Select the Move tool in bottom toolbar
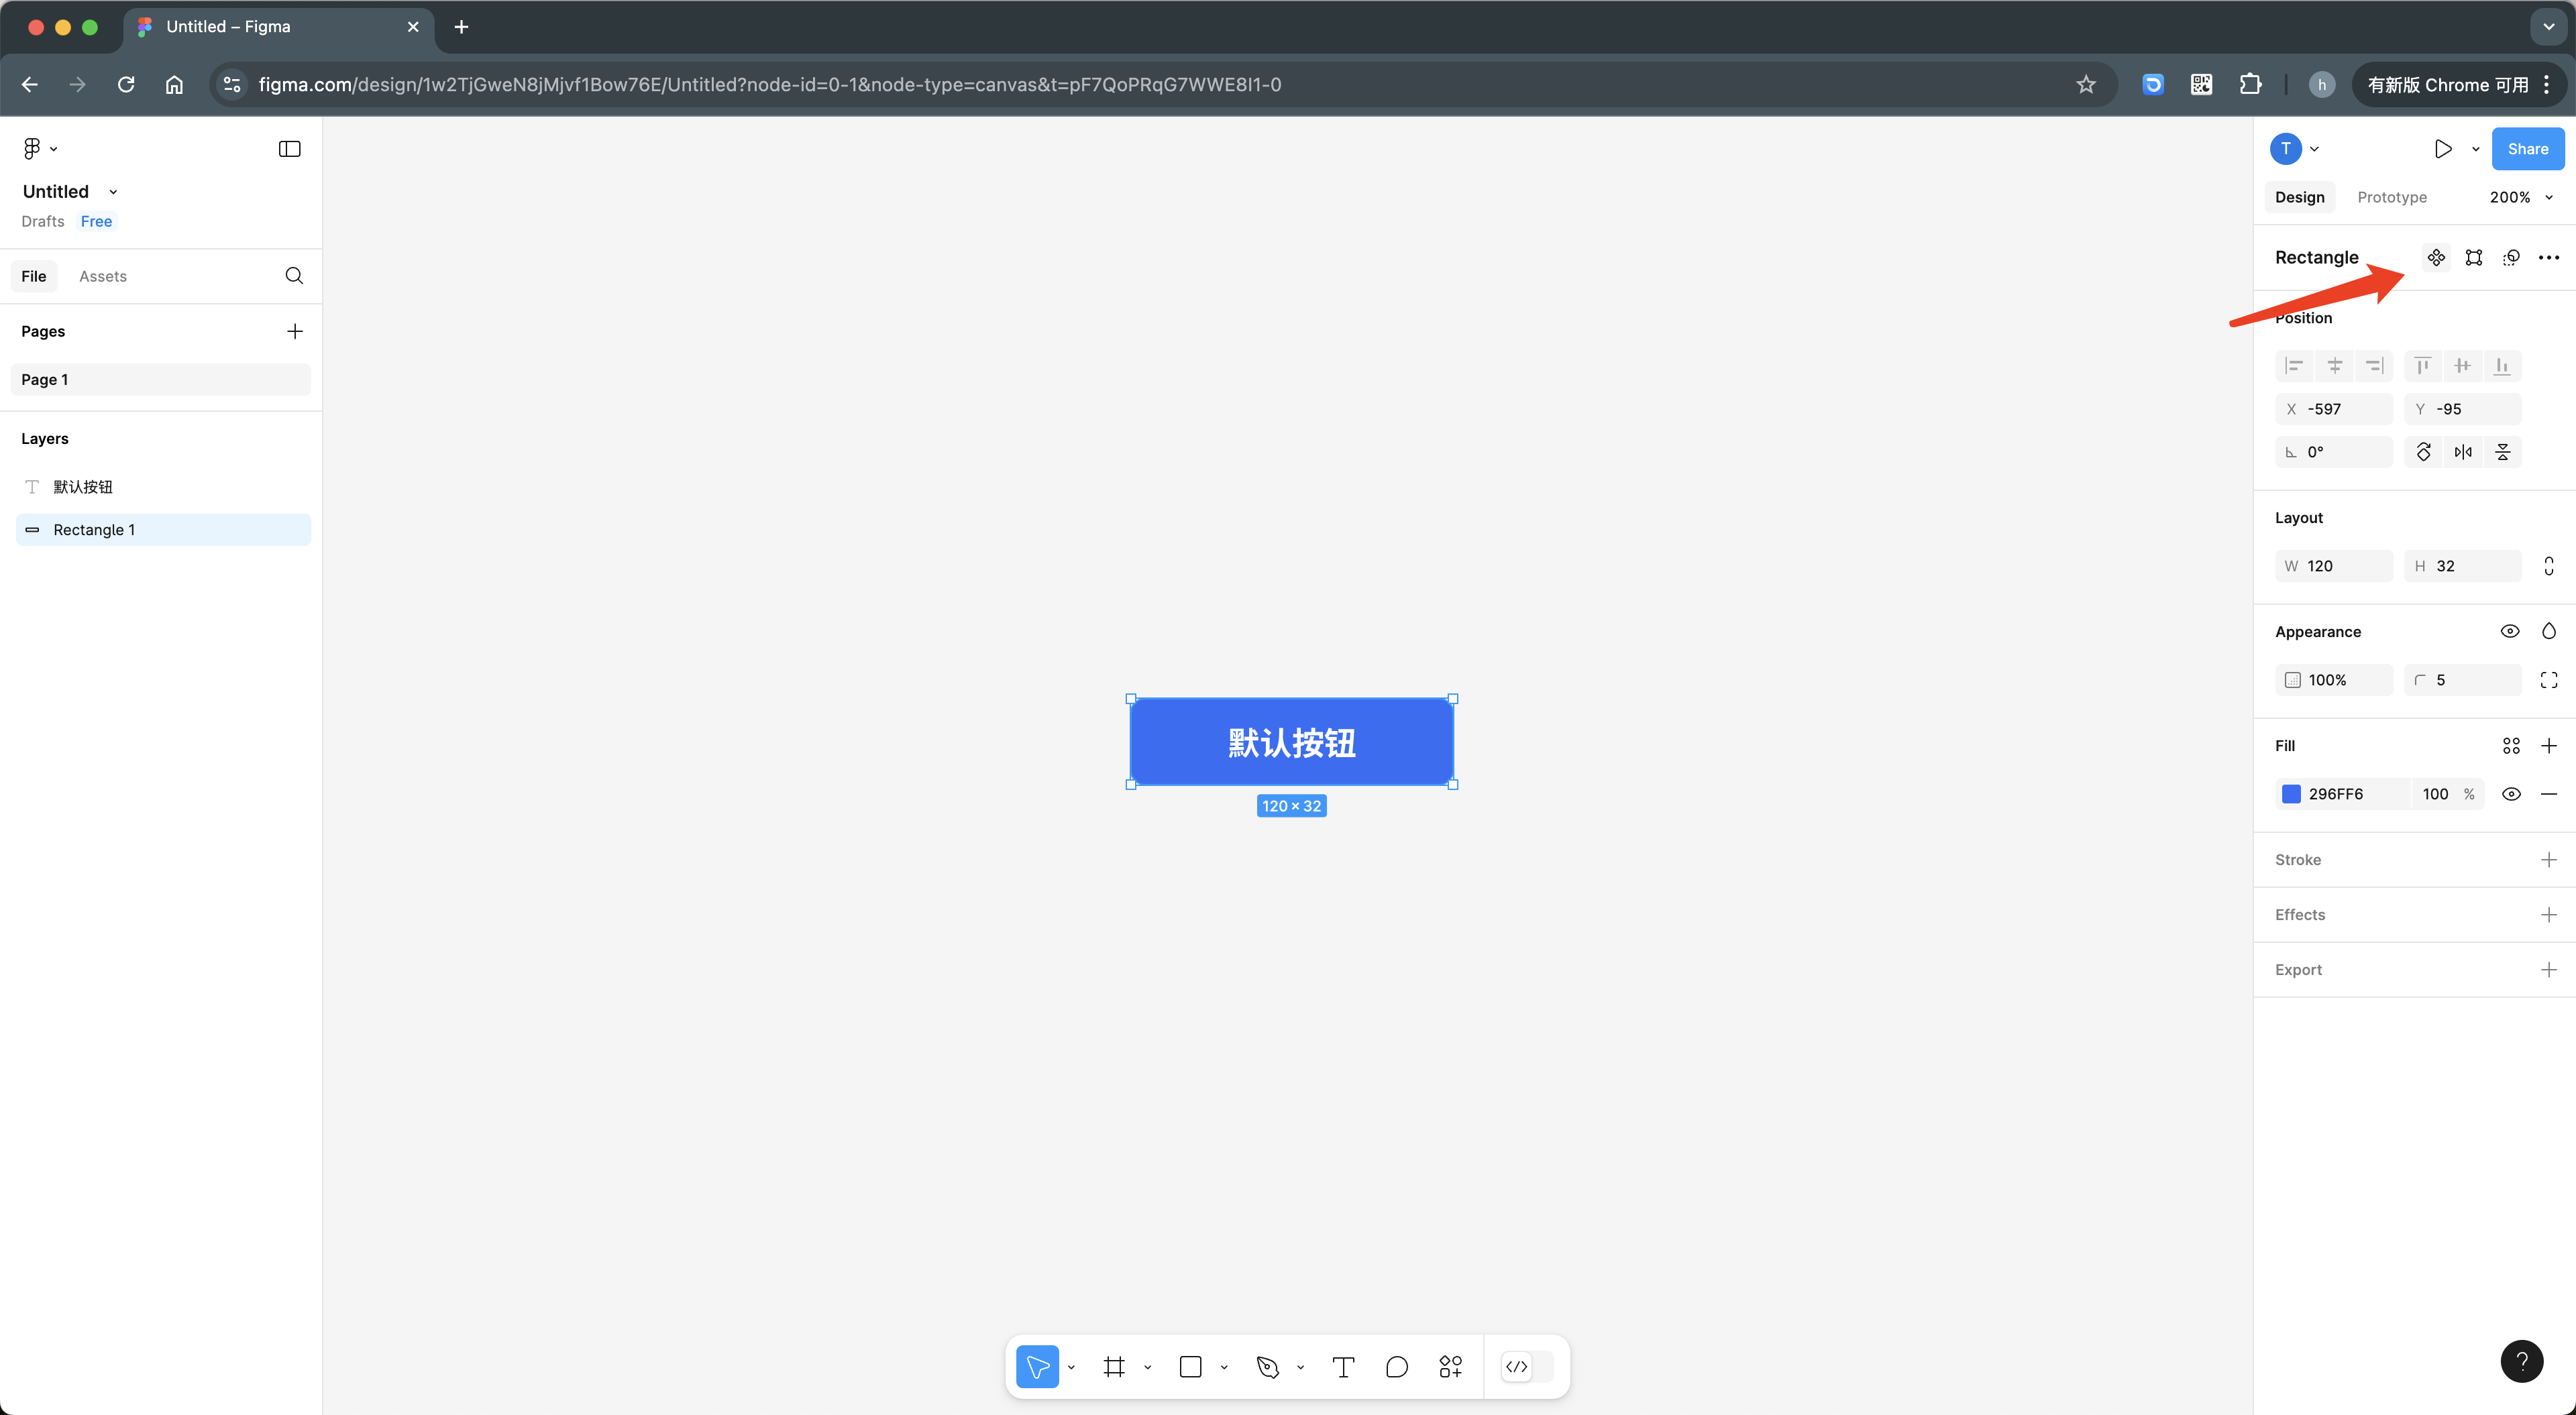Viewport: 2576px width, 1415px height. click(x=1037, y=1367)
